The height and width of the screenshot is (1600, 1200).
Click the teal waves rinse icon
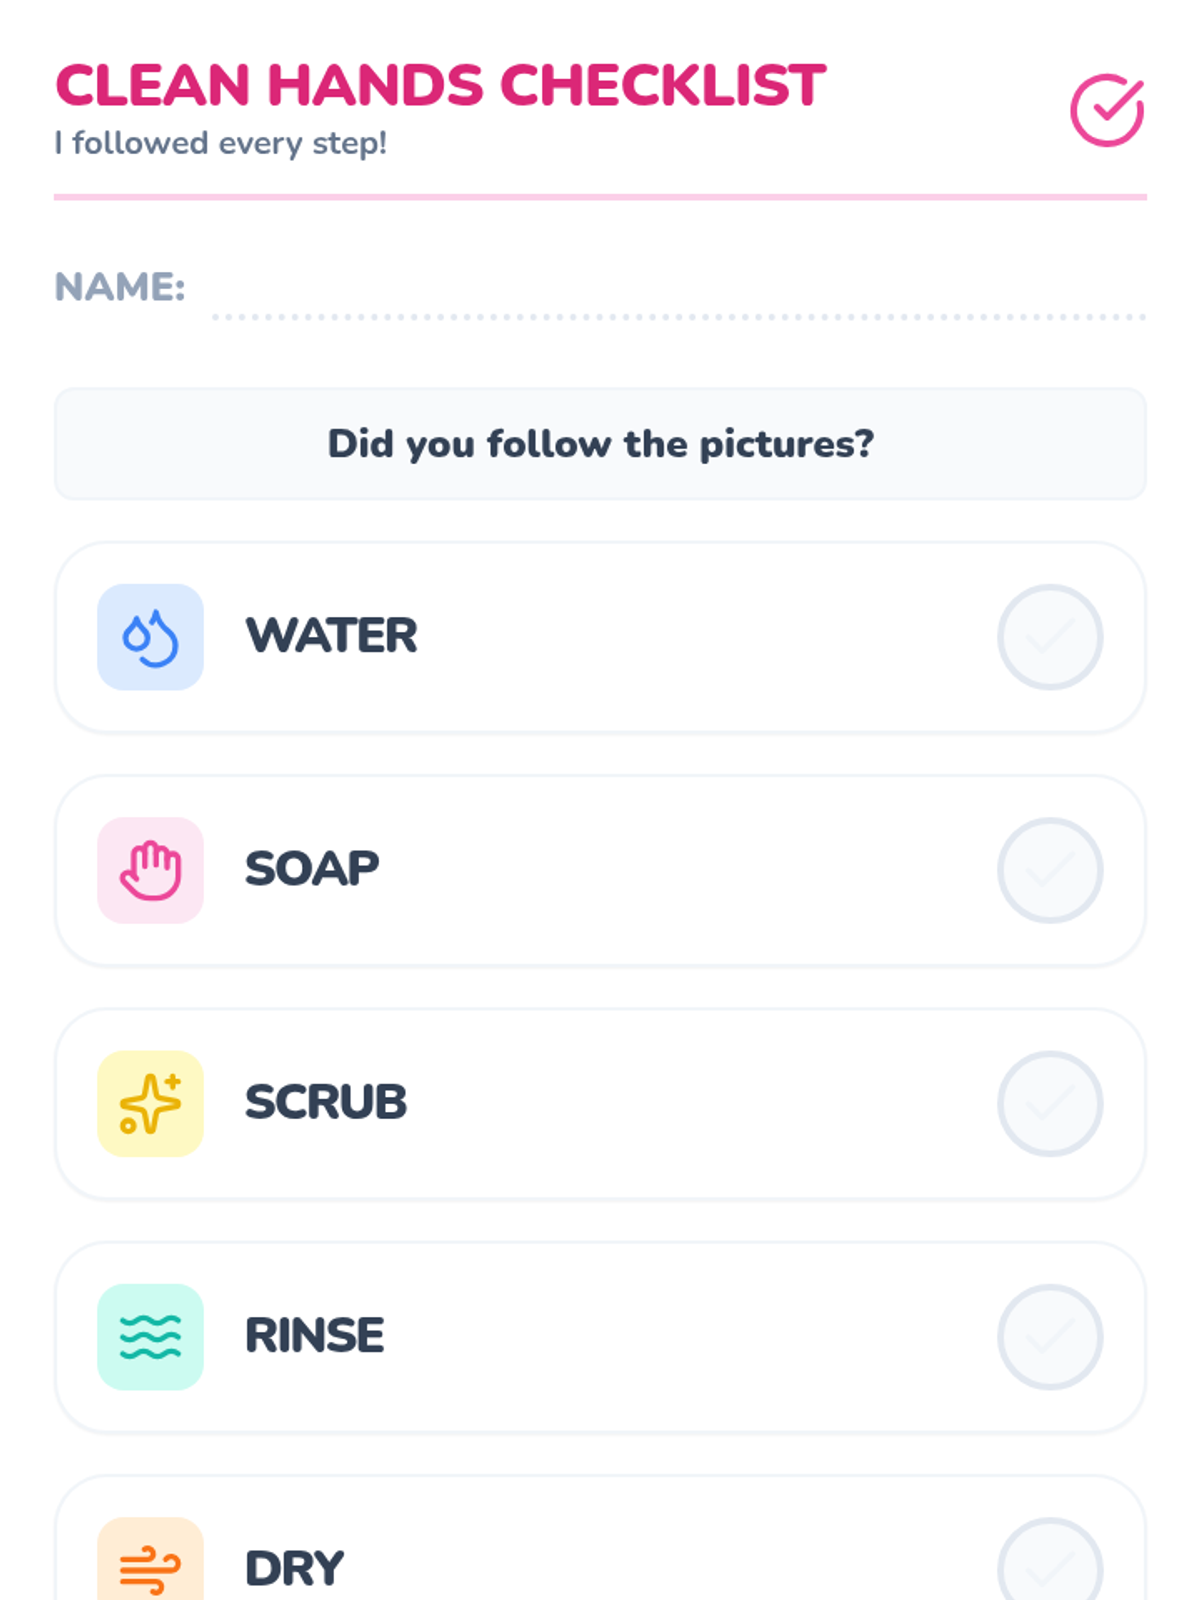[x=150, y=1337]
